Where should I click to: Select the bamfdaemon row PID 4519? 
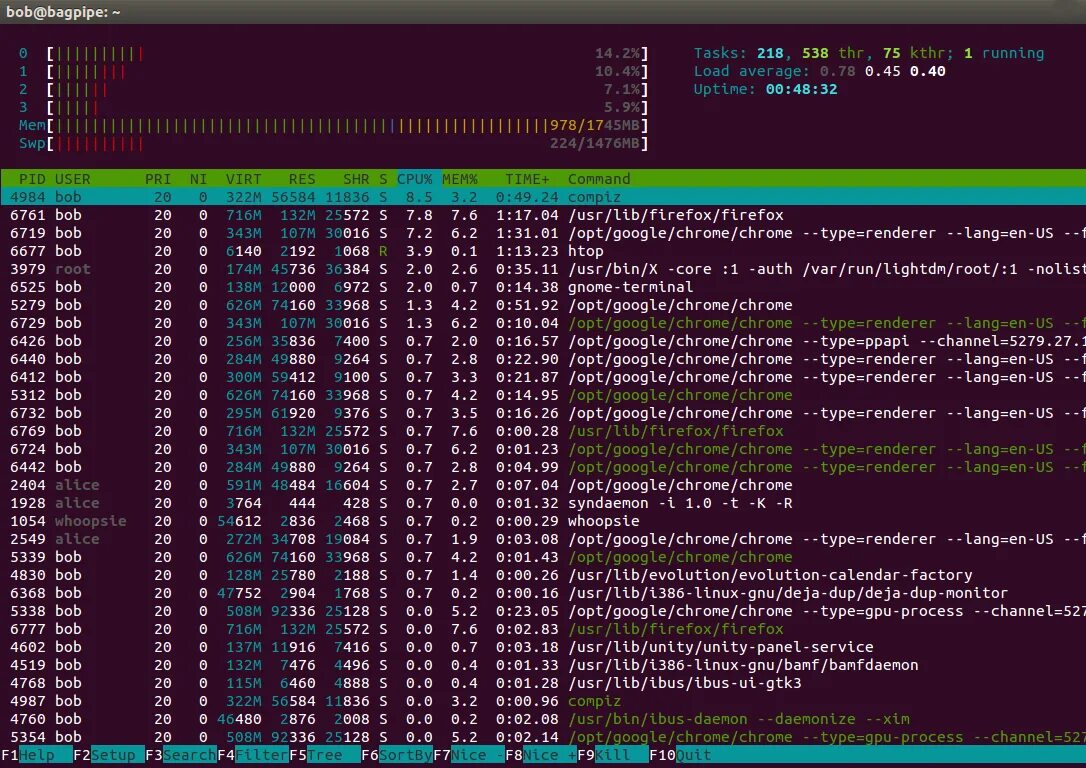tap(543, 665)
